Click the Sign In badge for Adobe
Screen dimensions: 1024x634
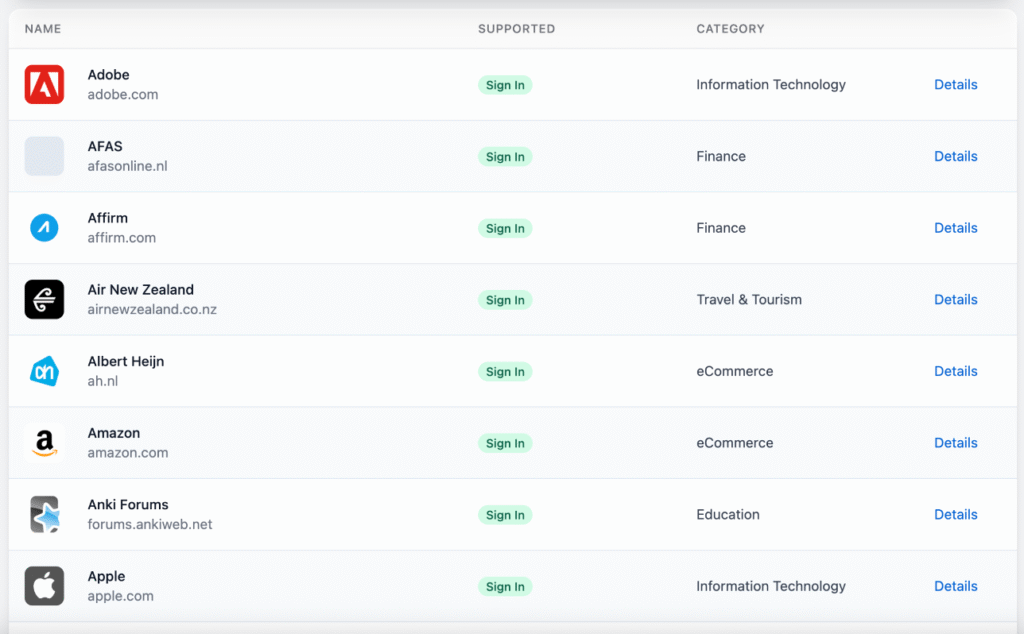point(505,86)
